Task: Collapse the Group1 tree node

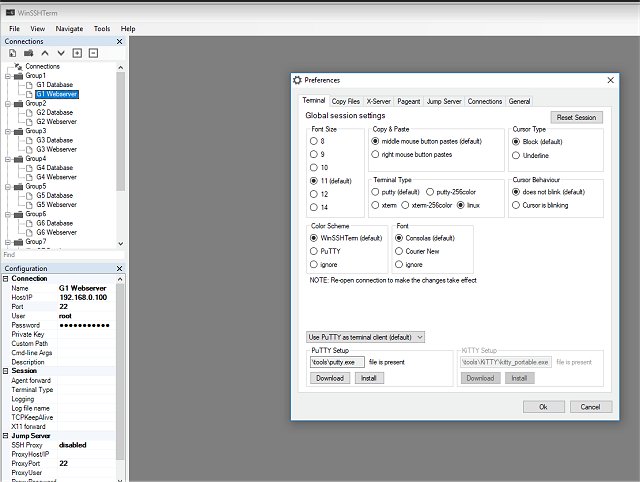Action: (x=8, y=76)
